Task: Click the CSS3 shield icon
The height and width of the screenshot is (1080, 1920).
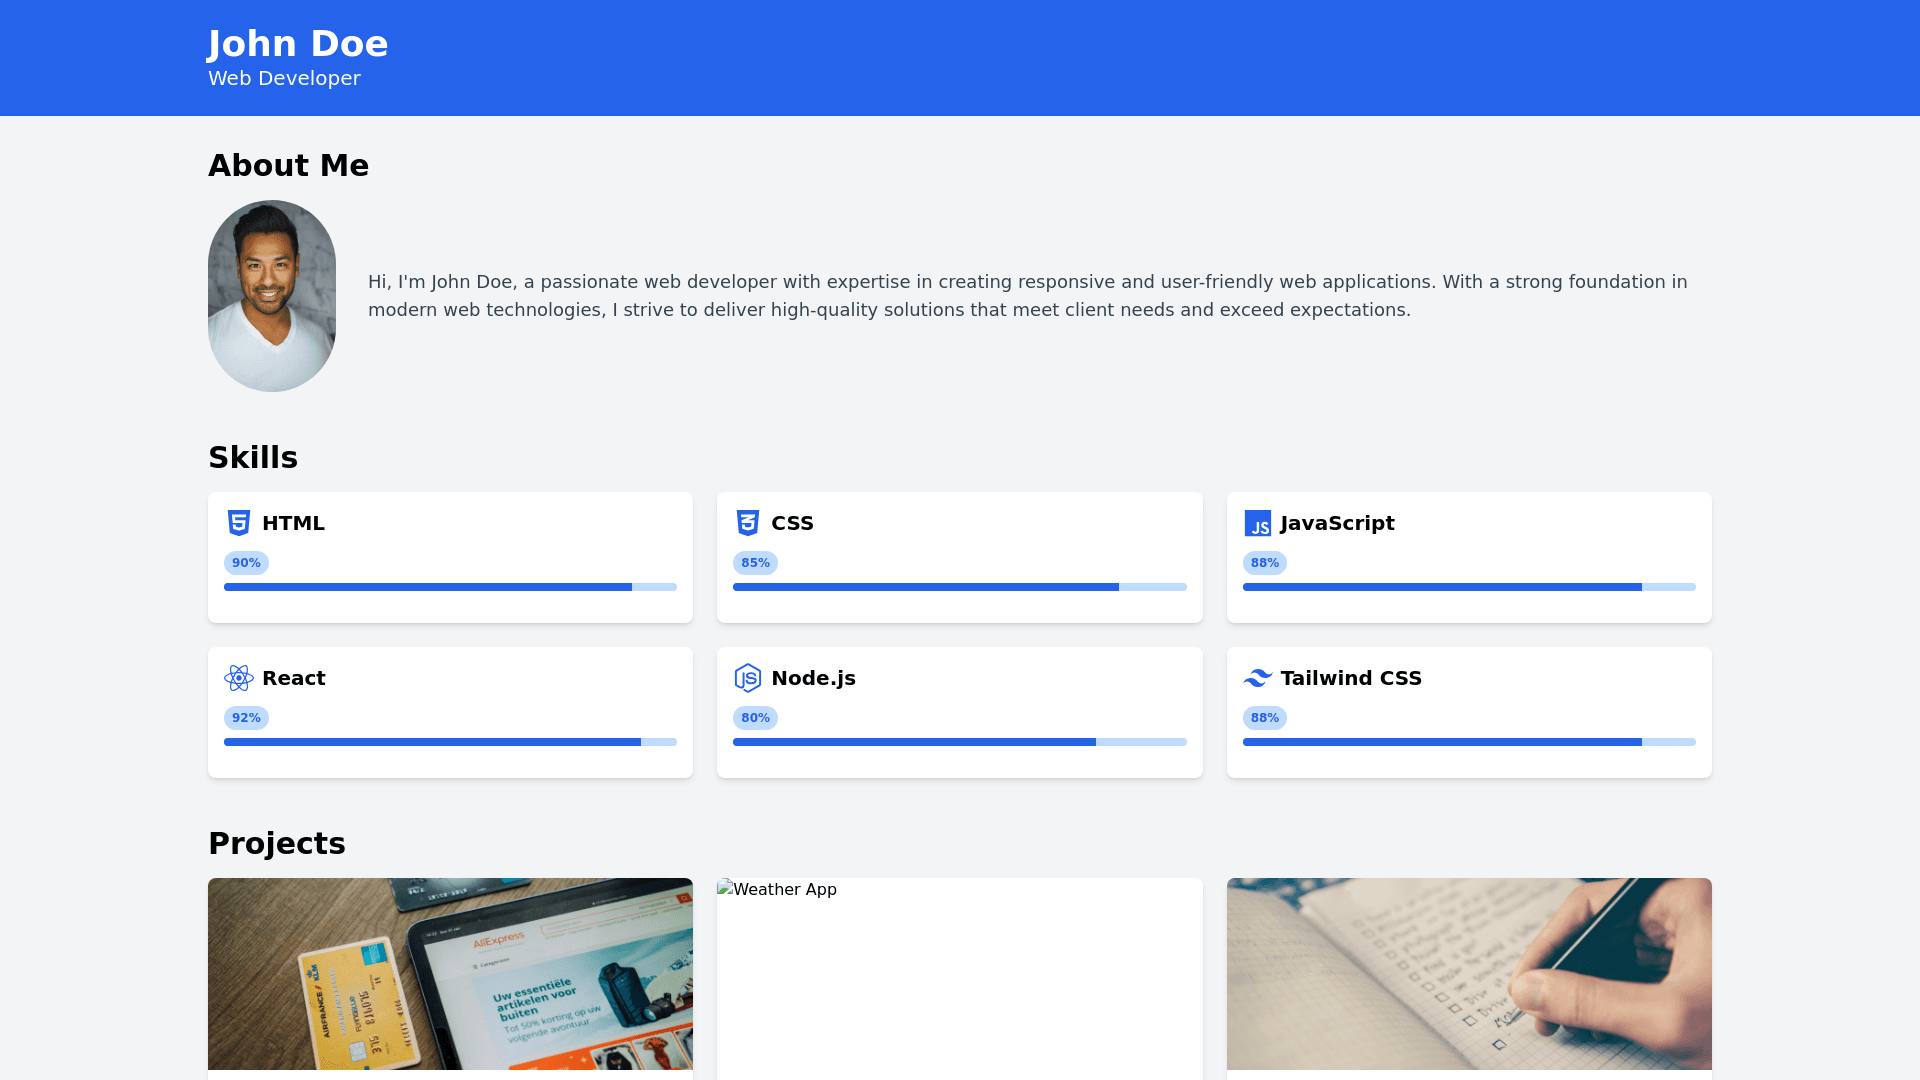Action: 747,523
